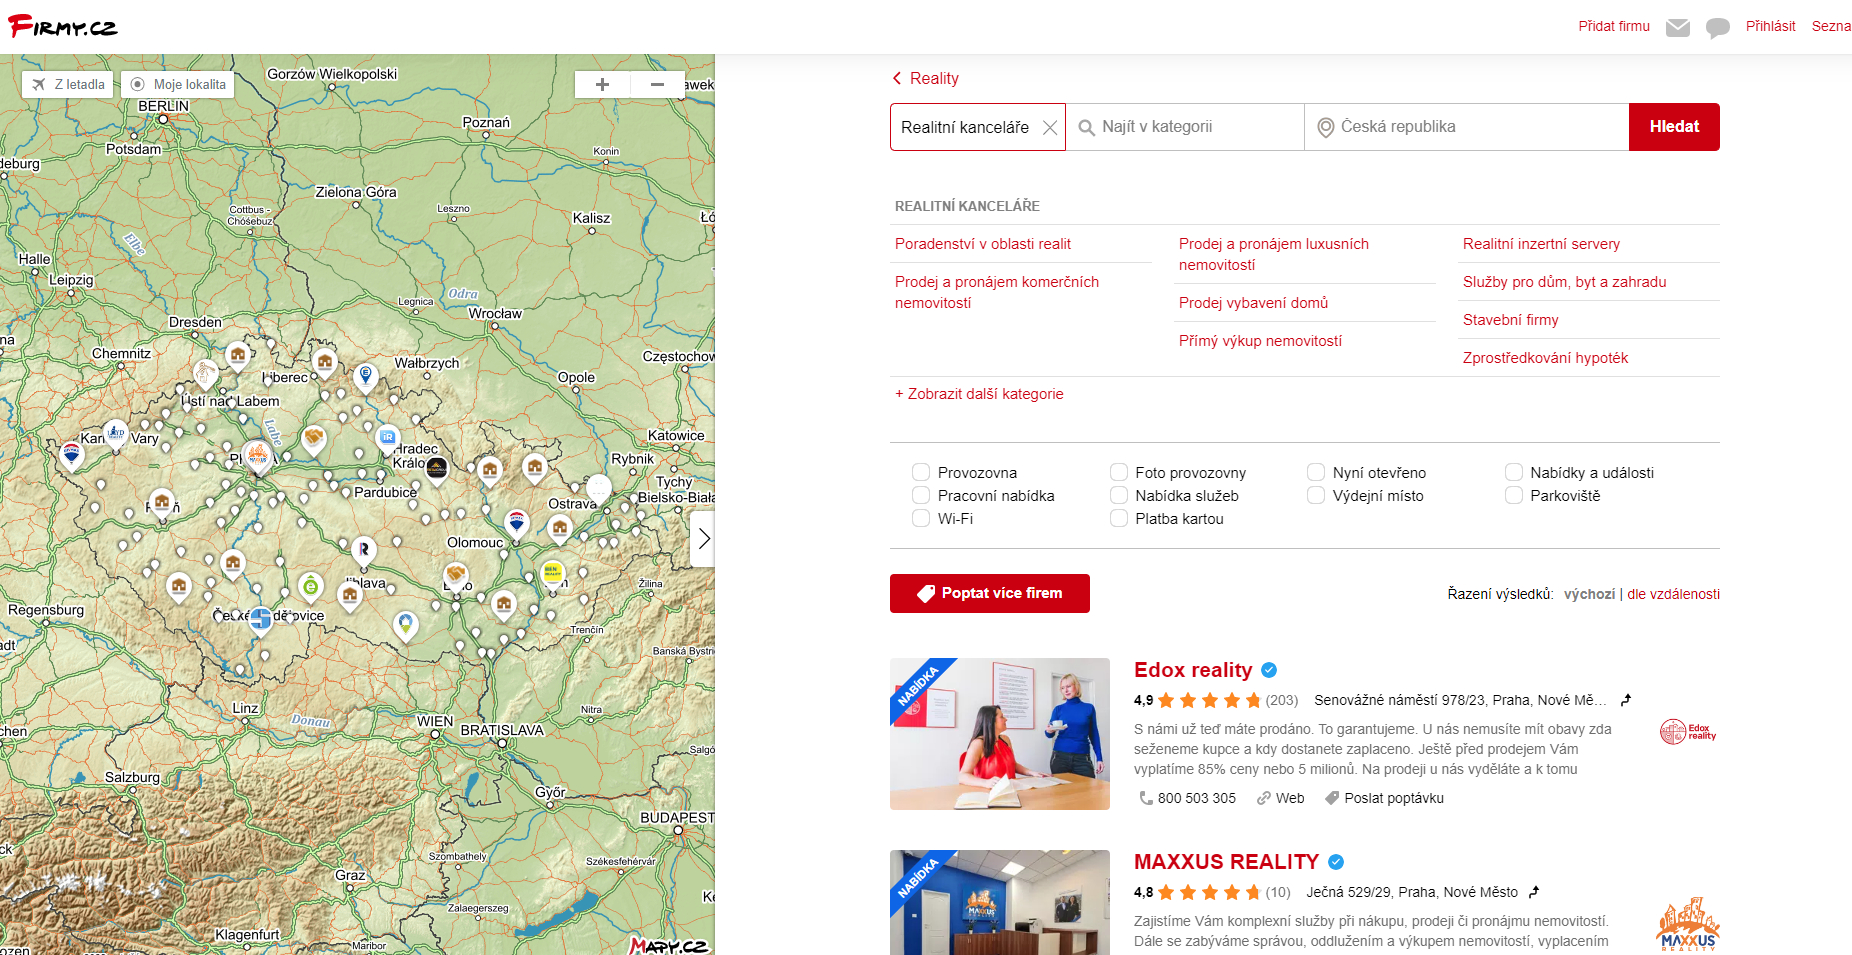Viewport: 1852px width, 955px height.
Task: Open Edox reality office photo thumbnail
Action: [1000, 734]
